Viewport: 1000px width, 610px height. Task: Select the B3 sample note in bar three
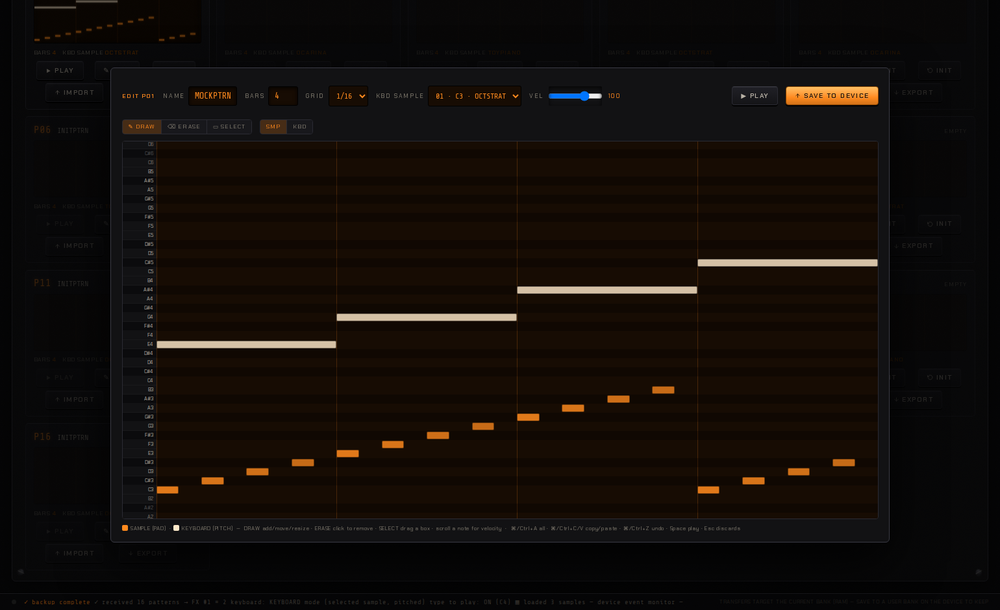pyautogui.click(x=663, y=390)
